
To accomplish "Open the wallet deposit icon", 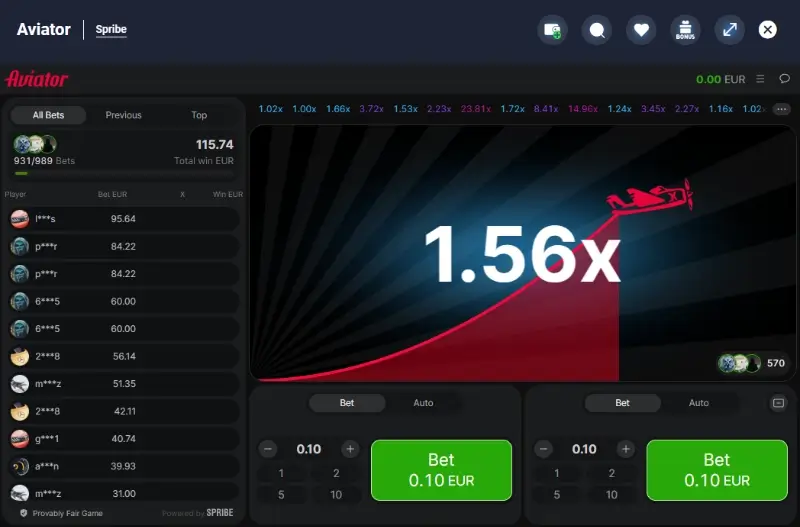I will [552, 30].
